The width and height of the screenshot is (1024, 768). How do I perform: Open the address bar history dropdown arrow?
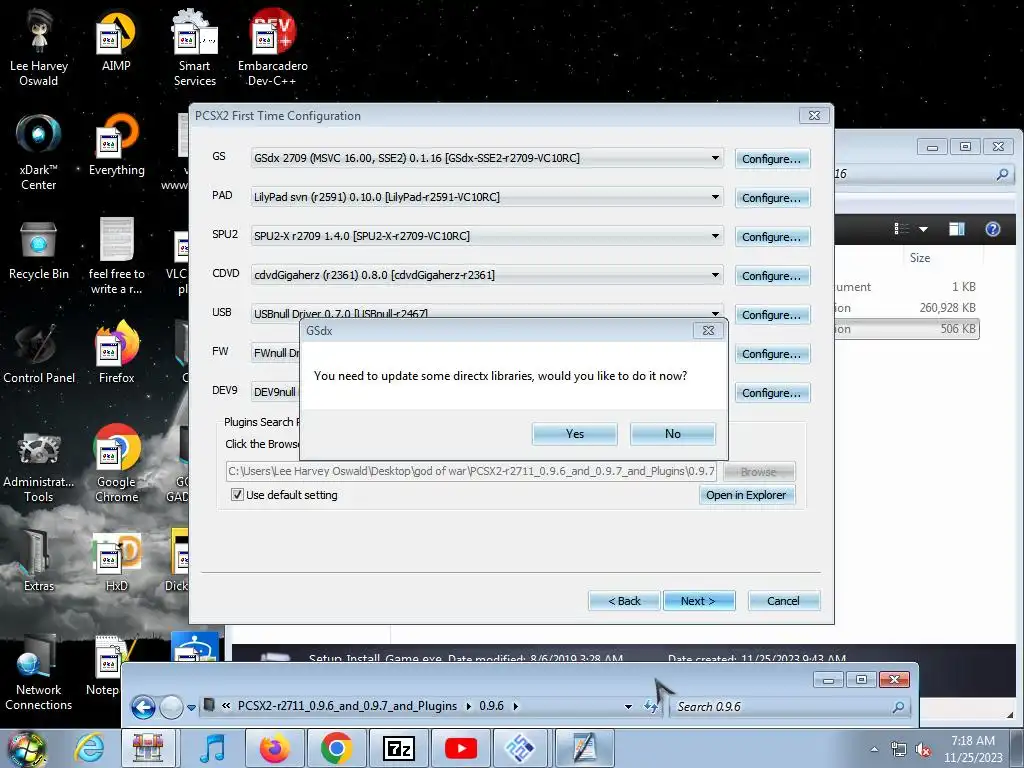coord(628,707)
